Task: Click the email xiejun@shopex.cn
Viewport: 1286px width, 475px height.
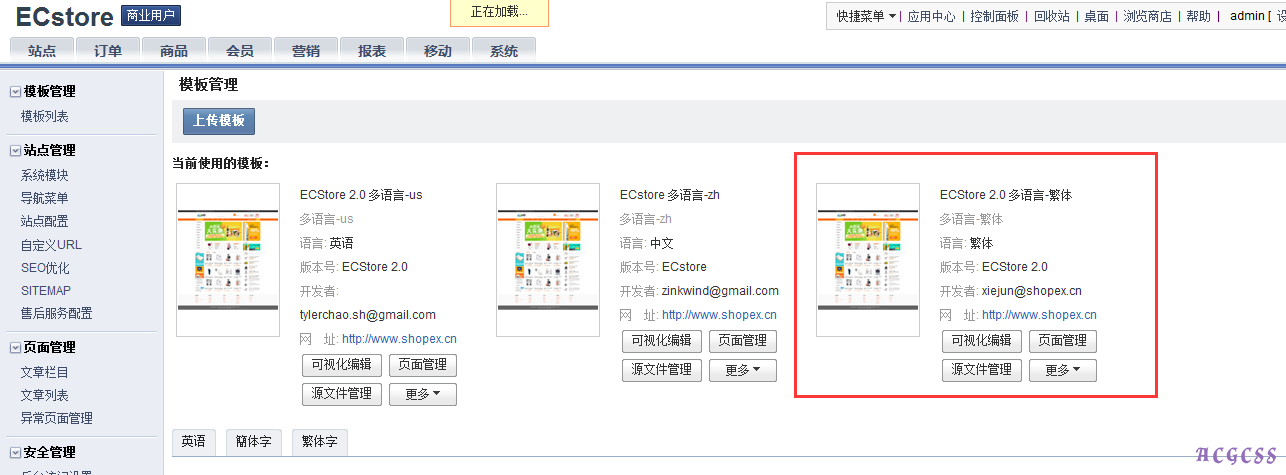Action: point(1032,291)
